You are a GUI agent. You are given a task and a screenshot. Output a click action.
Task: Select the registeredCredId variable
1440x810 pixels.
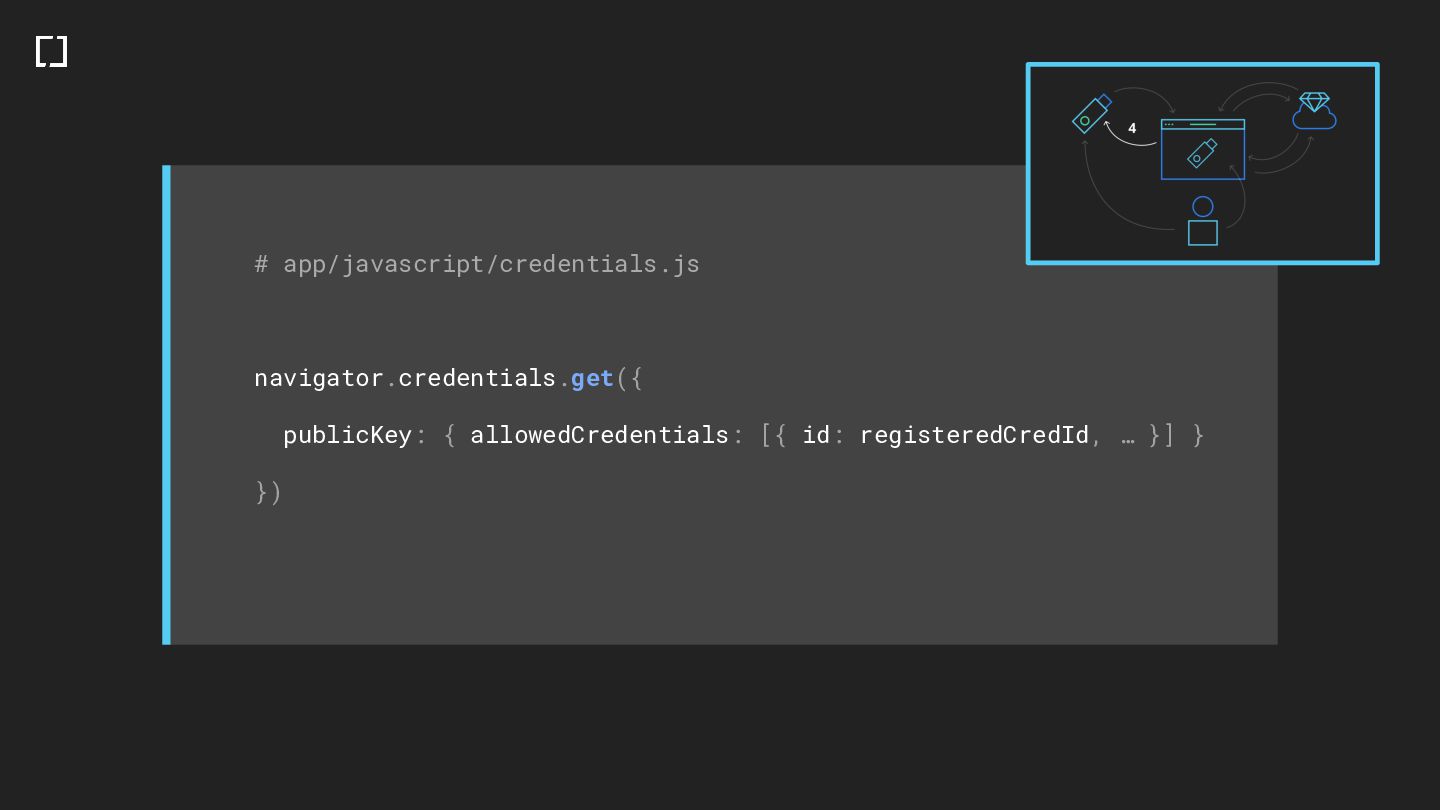coord(974,435)
